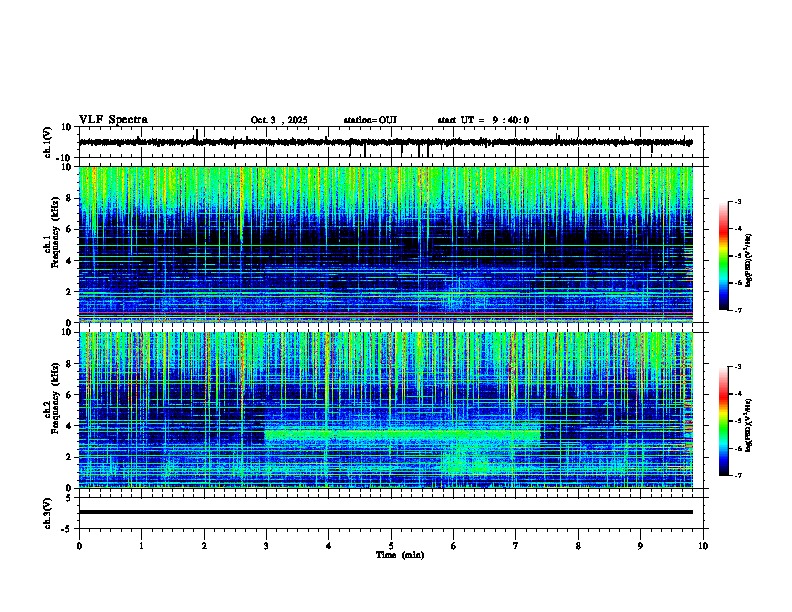Click the "VLF Spectra" plot title

pos(113,120)
